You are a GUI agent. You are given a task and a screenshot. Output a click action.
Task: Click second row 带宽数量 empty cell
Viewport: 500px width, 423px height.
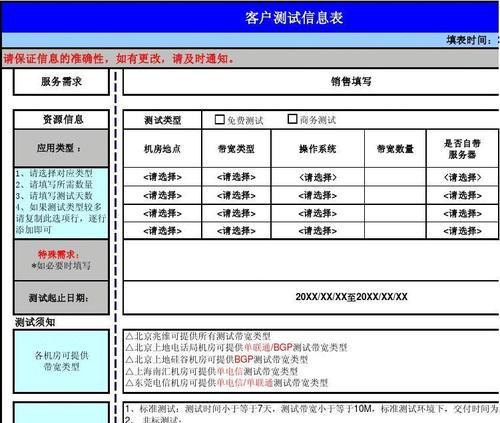point(395,195)
